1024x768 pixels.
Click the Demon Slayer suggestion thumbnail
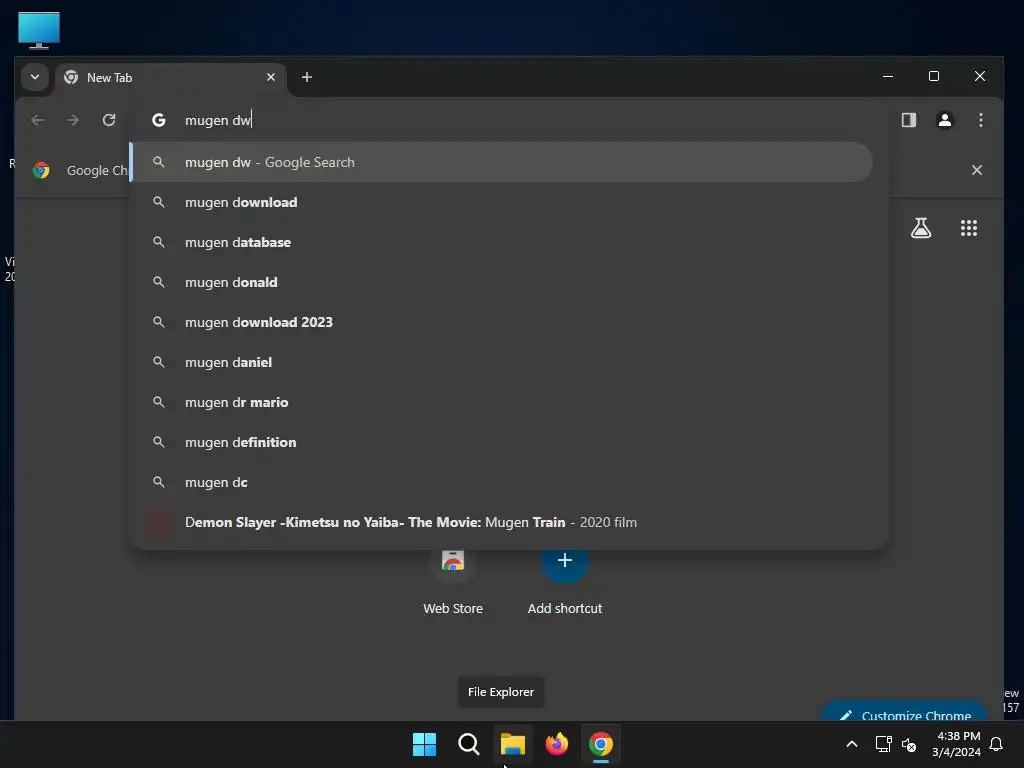coord(159,522)
